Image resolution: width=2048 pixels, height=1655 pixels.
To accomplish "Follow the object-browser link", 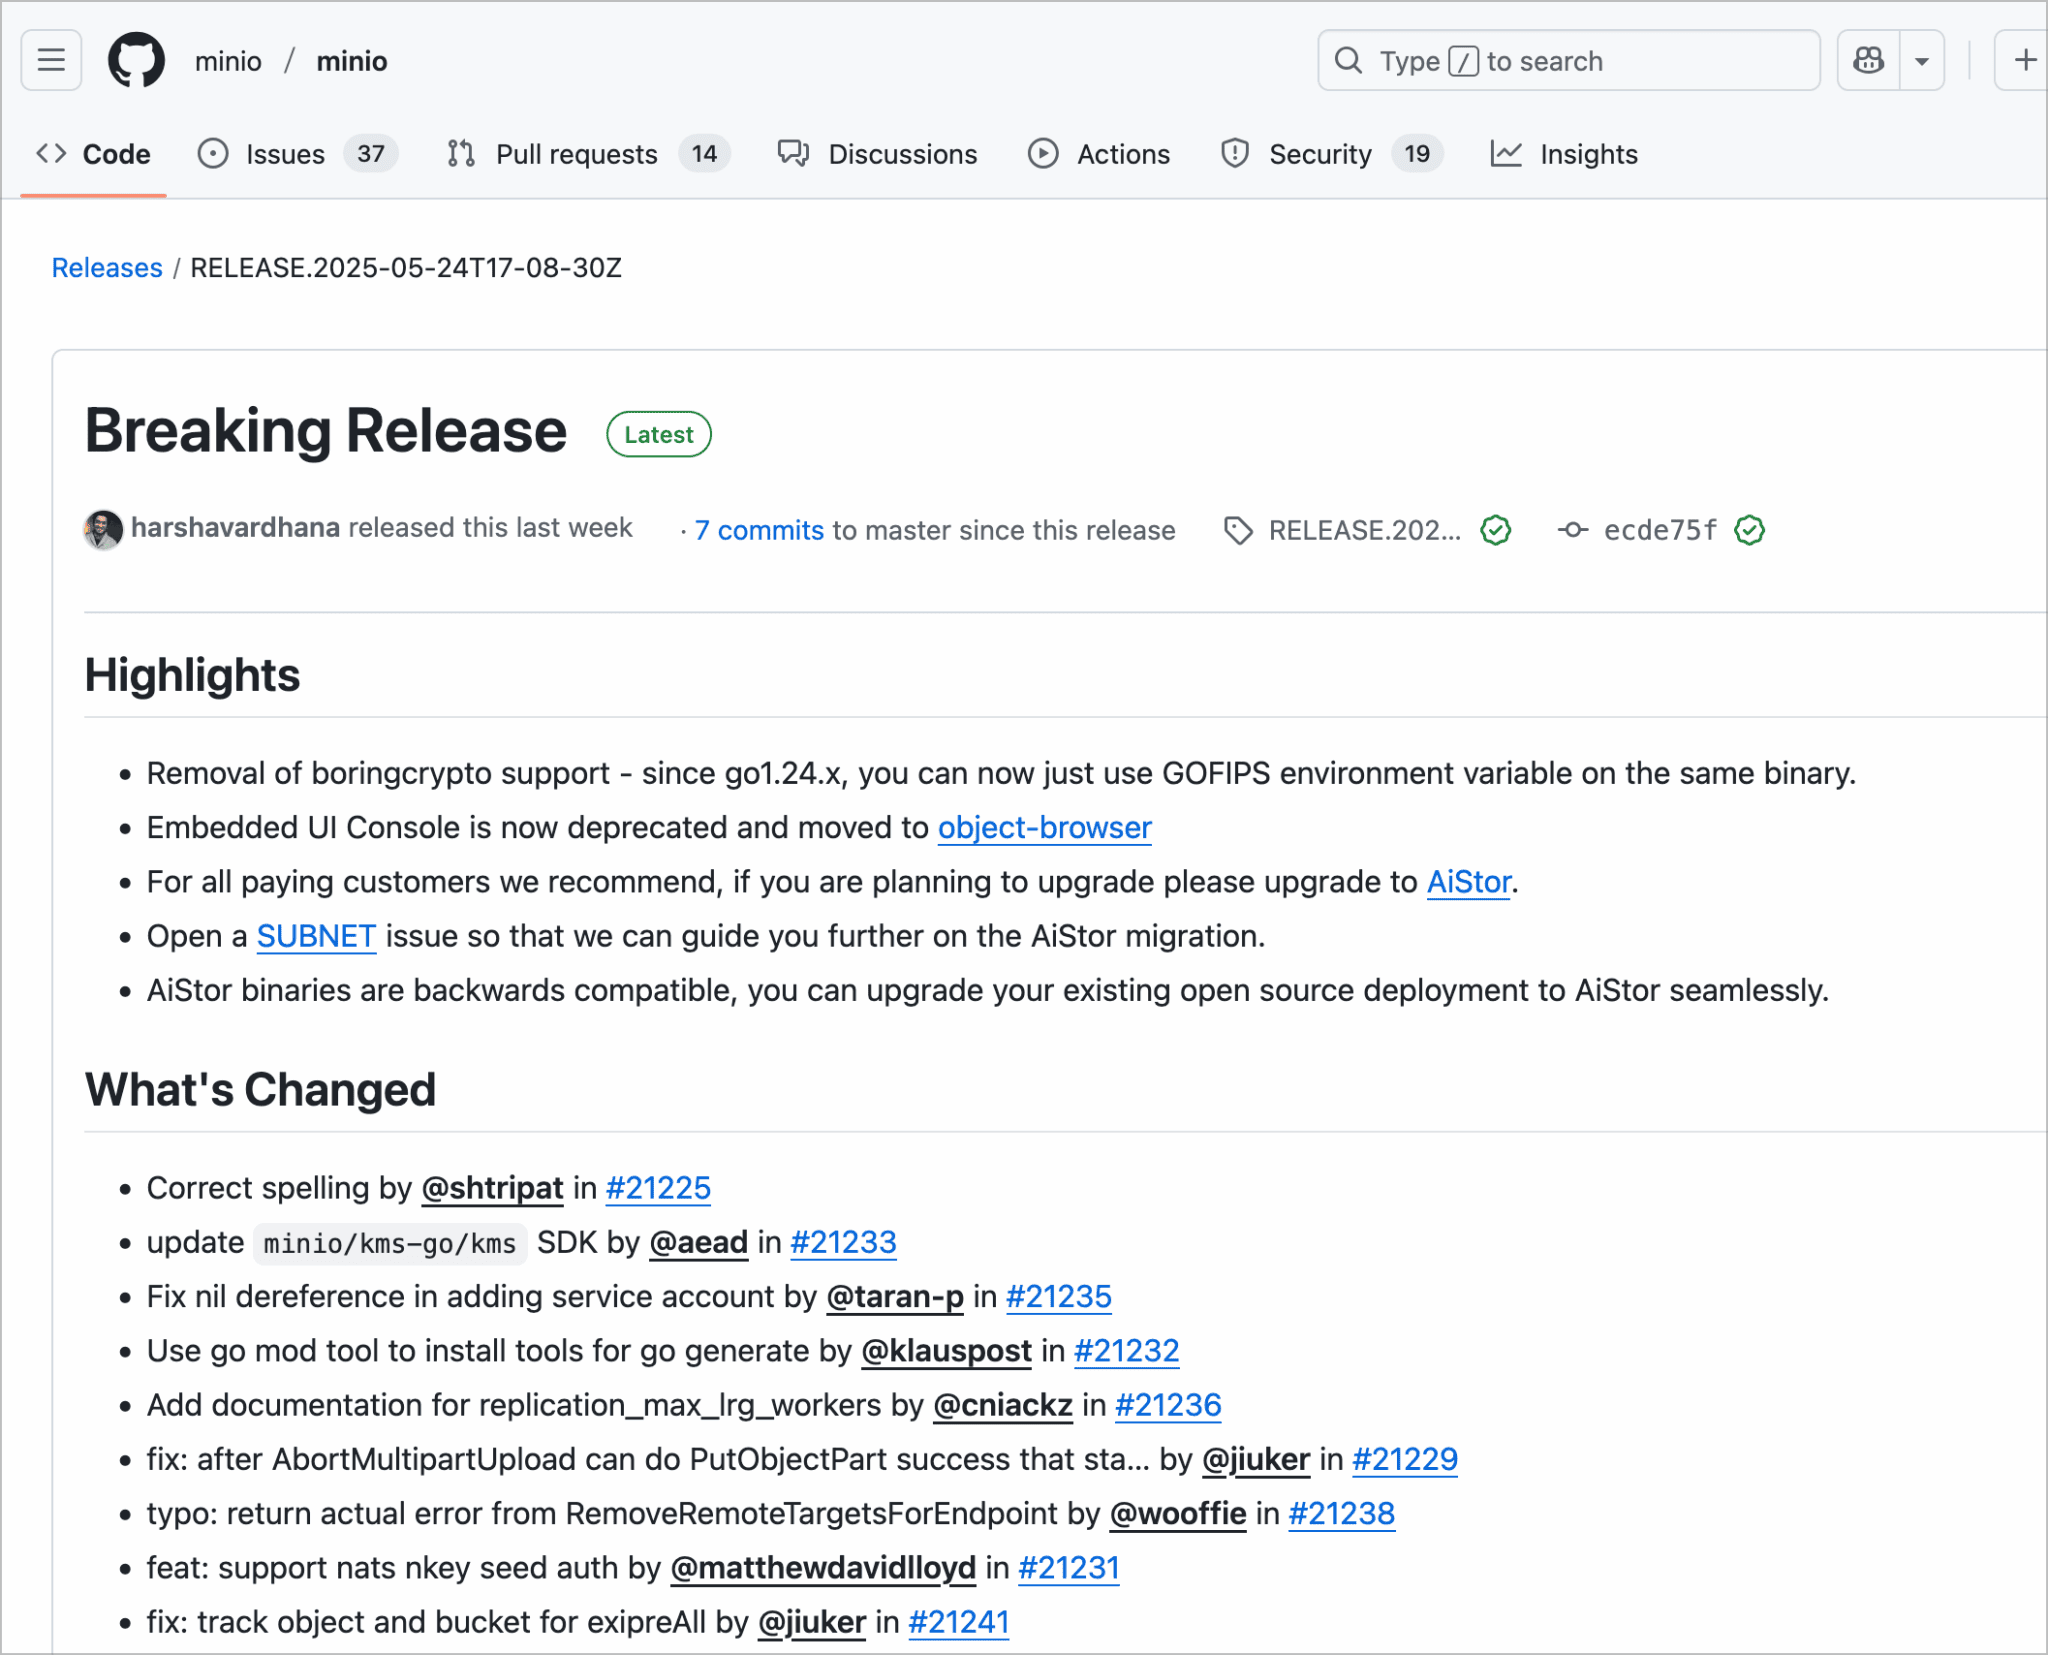I will point(1044,828).
